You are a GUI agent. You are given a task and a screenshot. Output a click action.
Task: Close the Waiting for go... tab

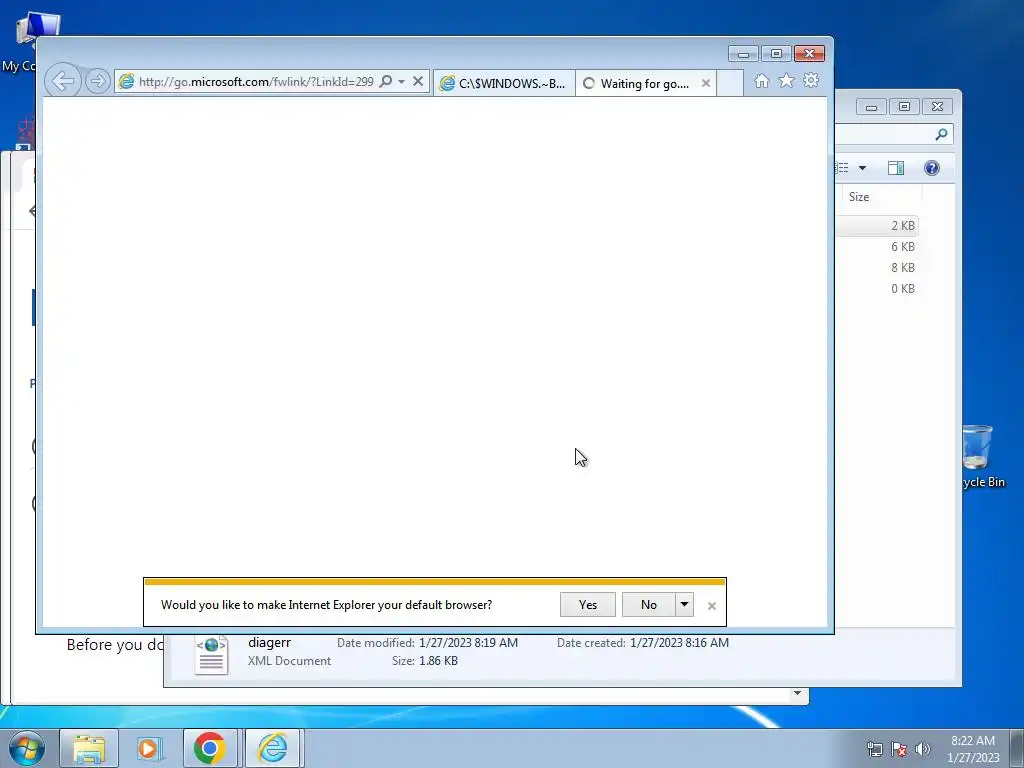[x=706, y=84]
